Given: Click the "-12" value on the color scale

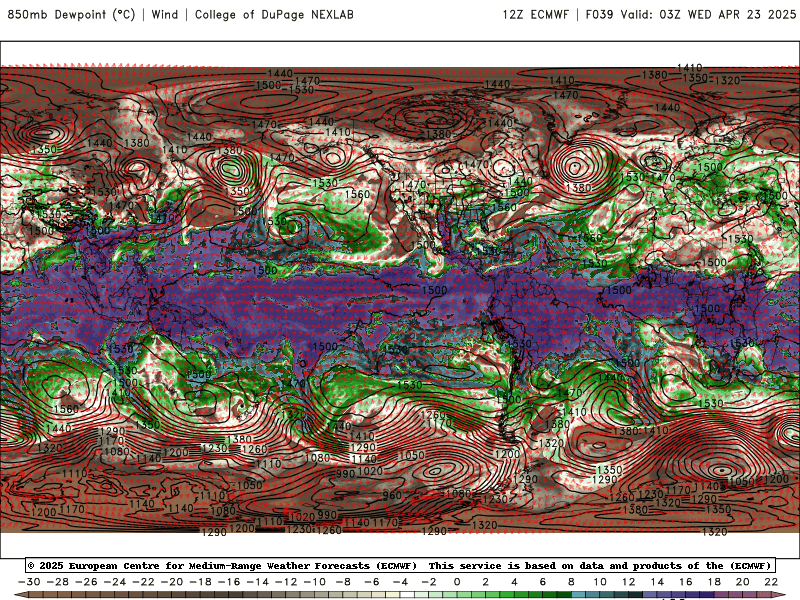Looking at the screenshot, I should (x=286, y=582).
